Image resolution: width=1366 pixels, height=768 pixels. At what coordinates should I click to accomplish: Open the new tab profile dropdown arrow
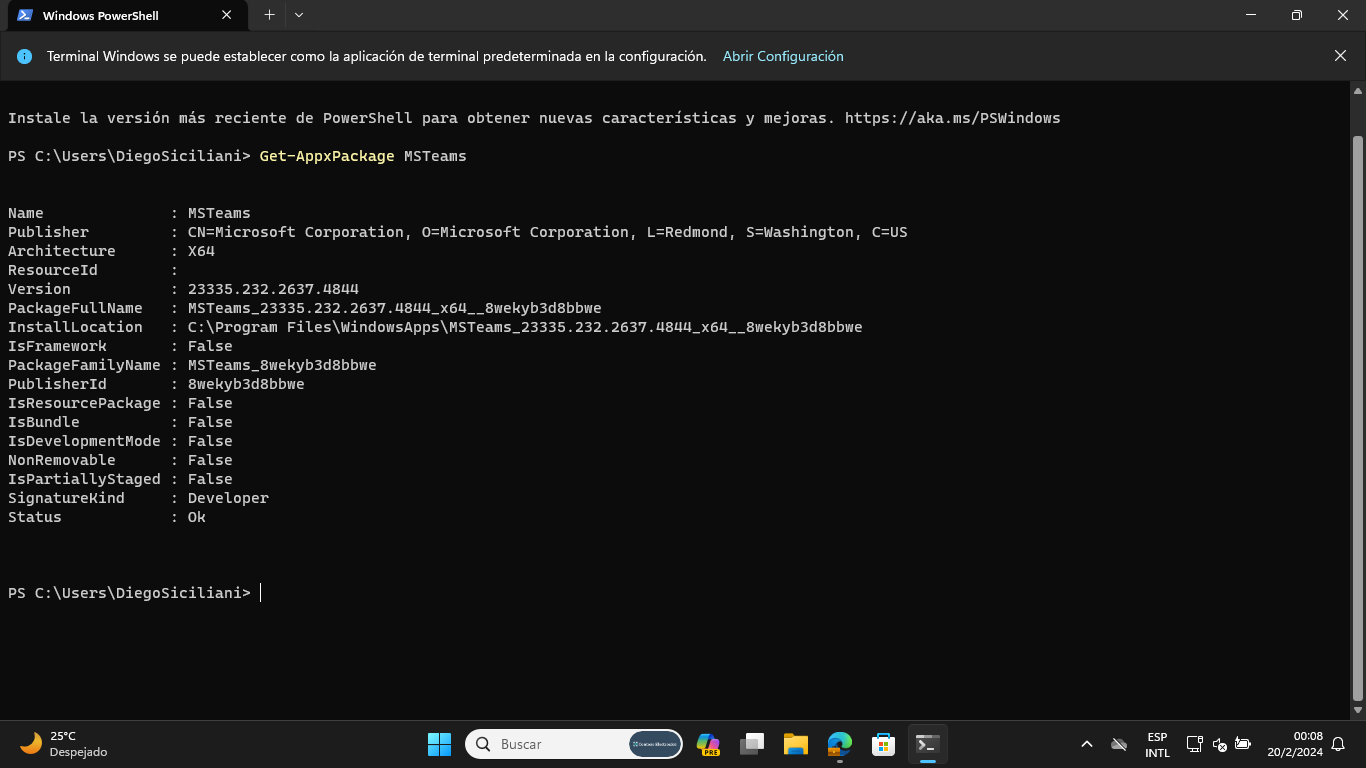(x=299, y=15)
